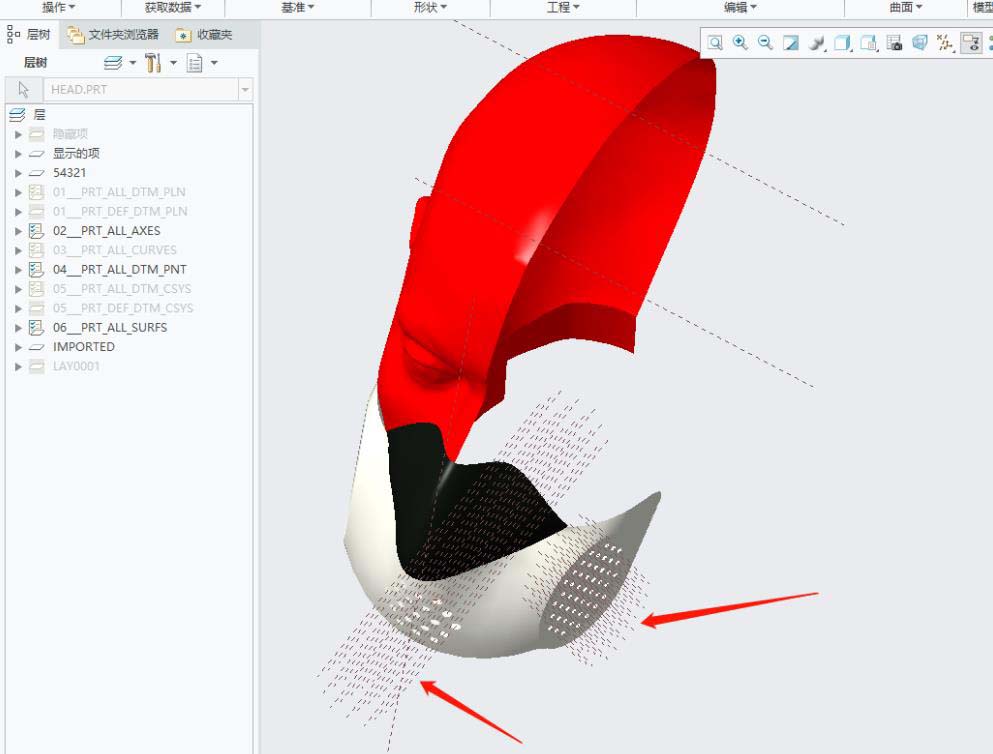Click the Zoom Out magnifier icon
This screenshot has width=993, height=754.
765,42
